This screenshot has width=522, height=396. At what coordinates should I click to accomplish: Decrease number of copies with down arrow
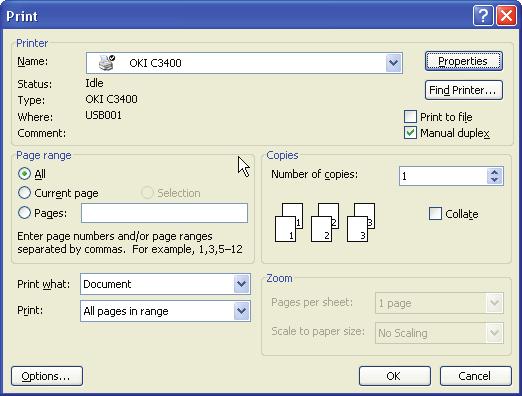pos(494,180)
